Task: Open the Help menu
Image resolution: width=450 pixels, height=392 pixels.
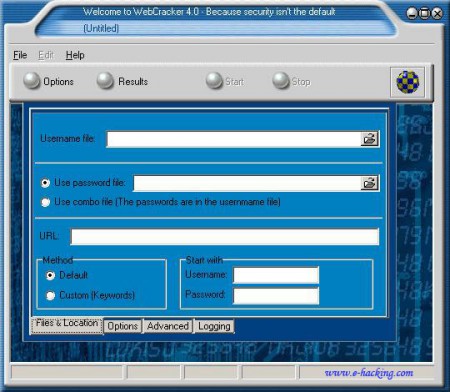Action: point(75,55)
